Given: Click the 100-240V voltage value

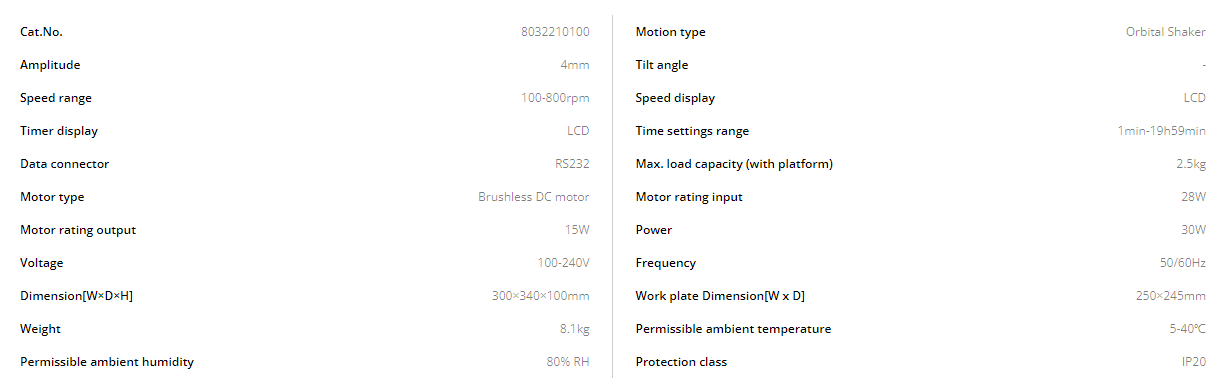Looking at the screenshot, I should pyautogui.click(x=564, y=263).
